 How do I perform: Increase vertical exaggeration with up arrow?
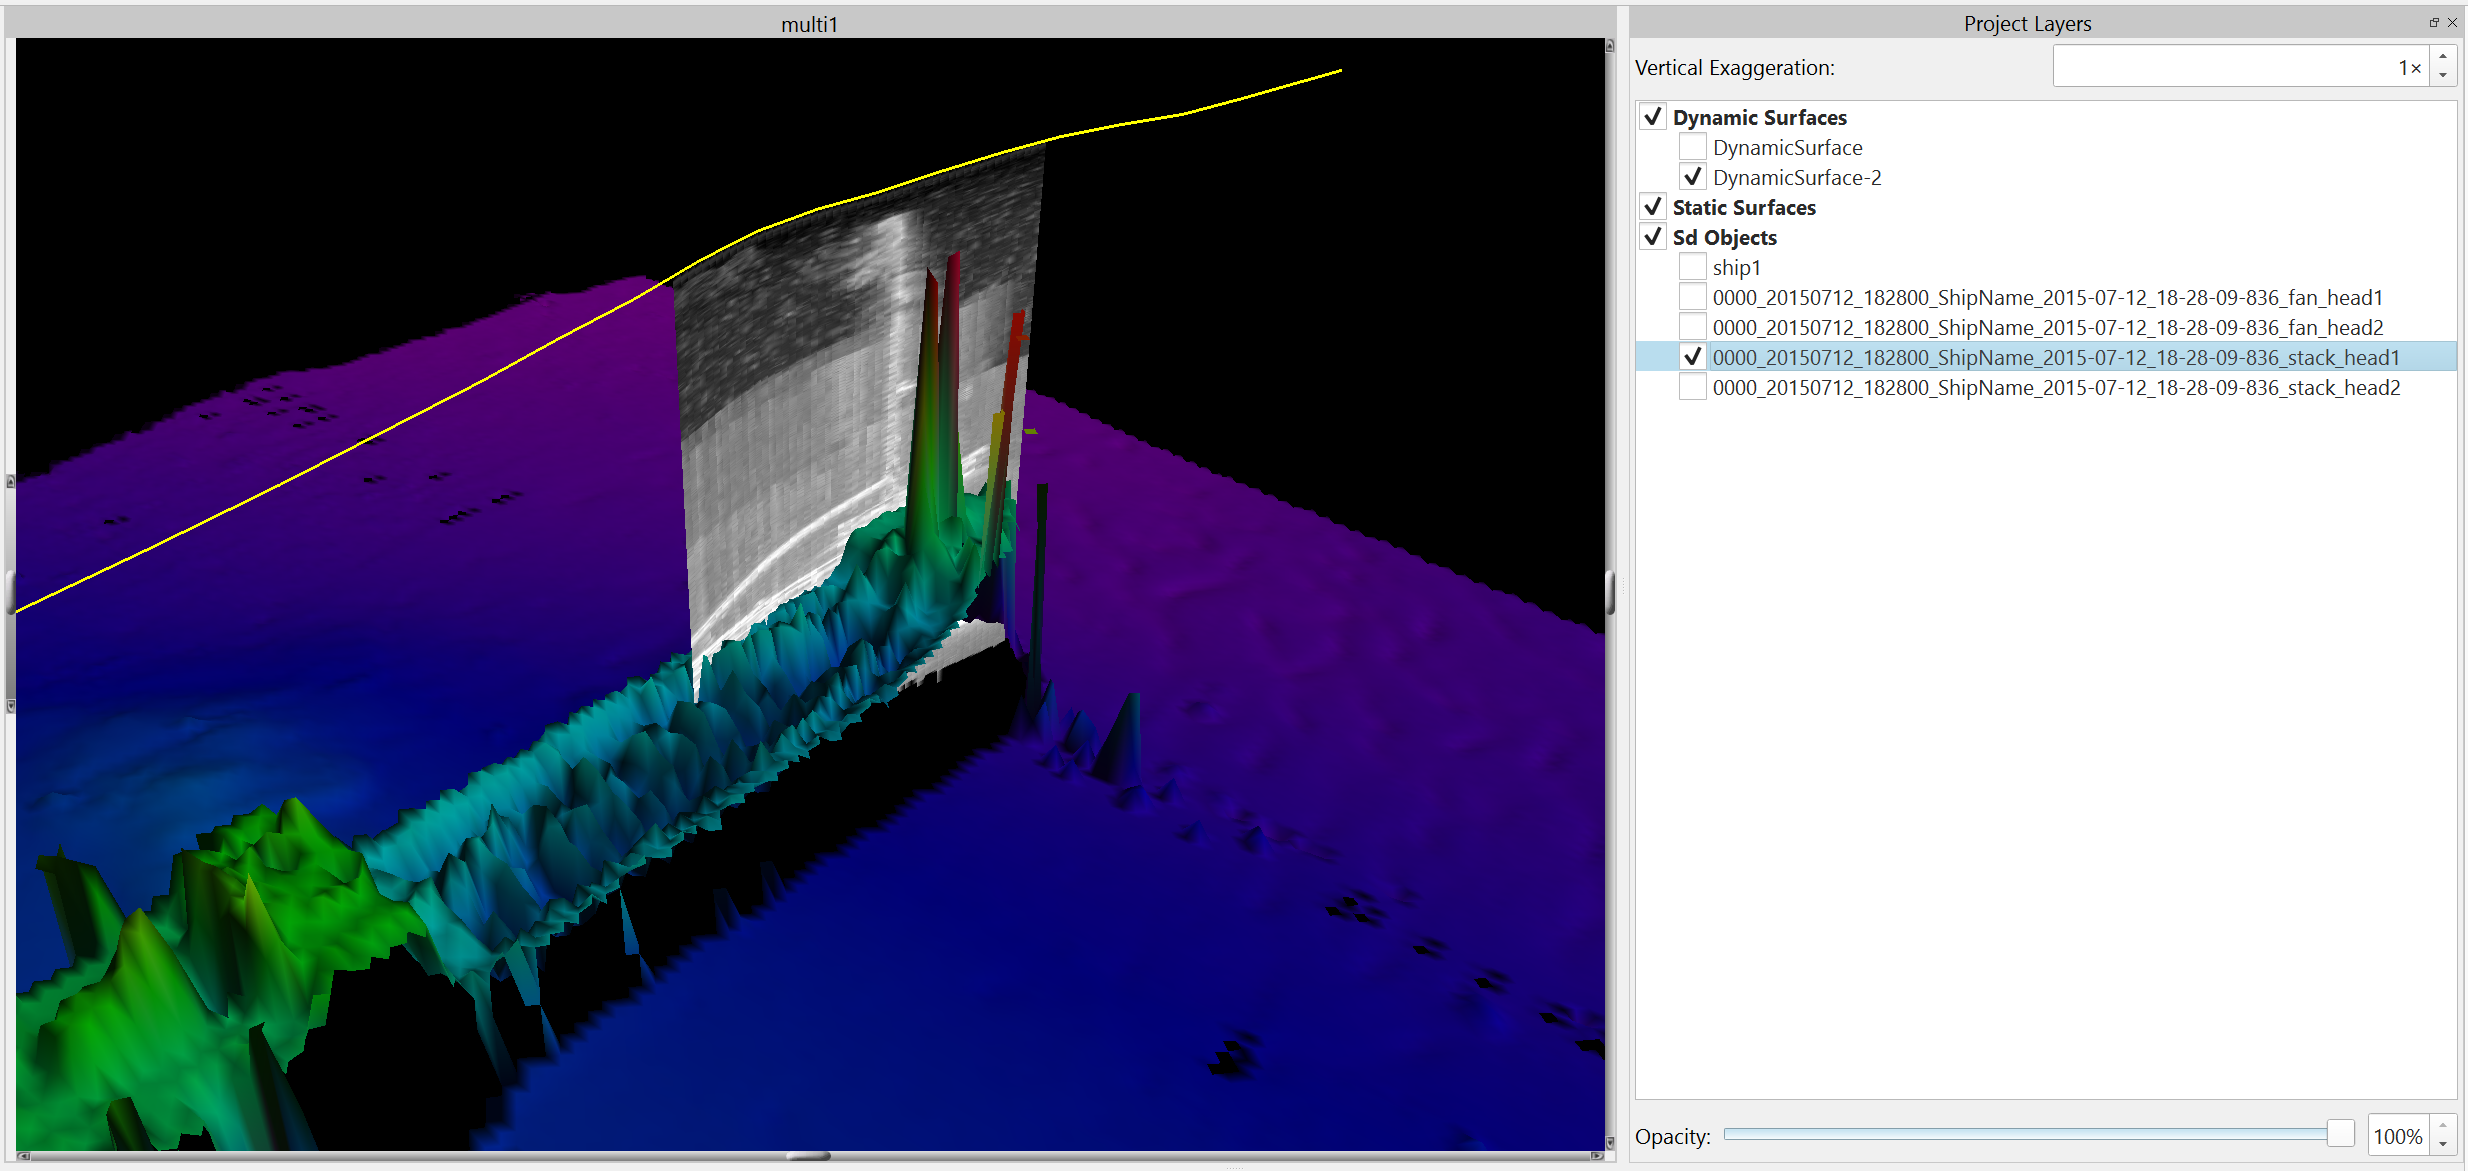coord(2443,57)
